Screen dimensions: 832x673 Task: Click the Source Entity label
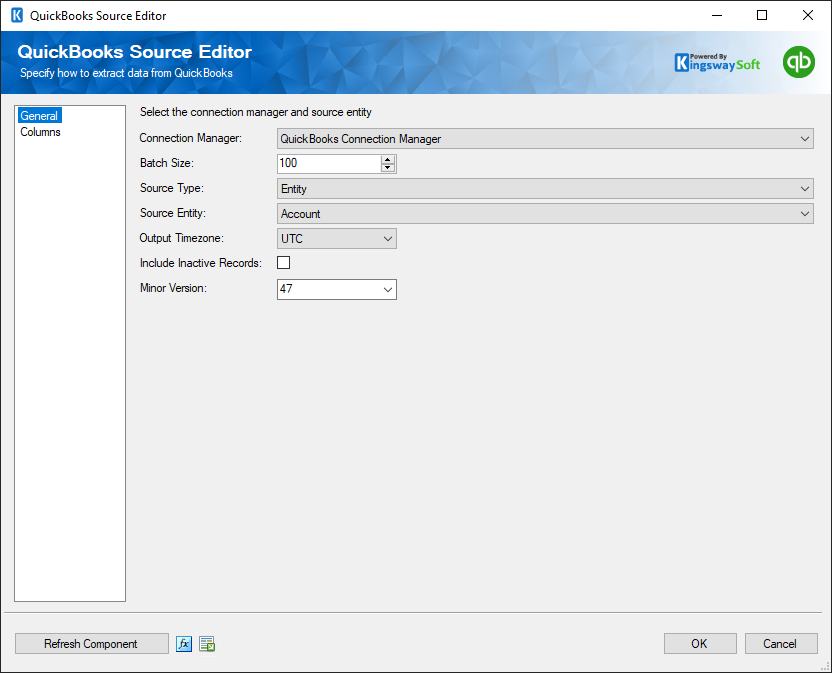[x=172, y=213]
